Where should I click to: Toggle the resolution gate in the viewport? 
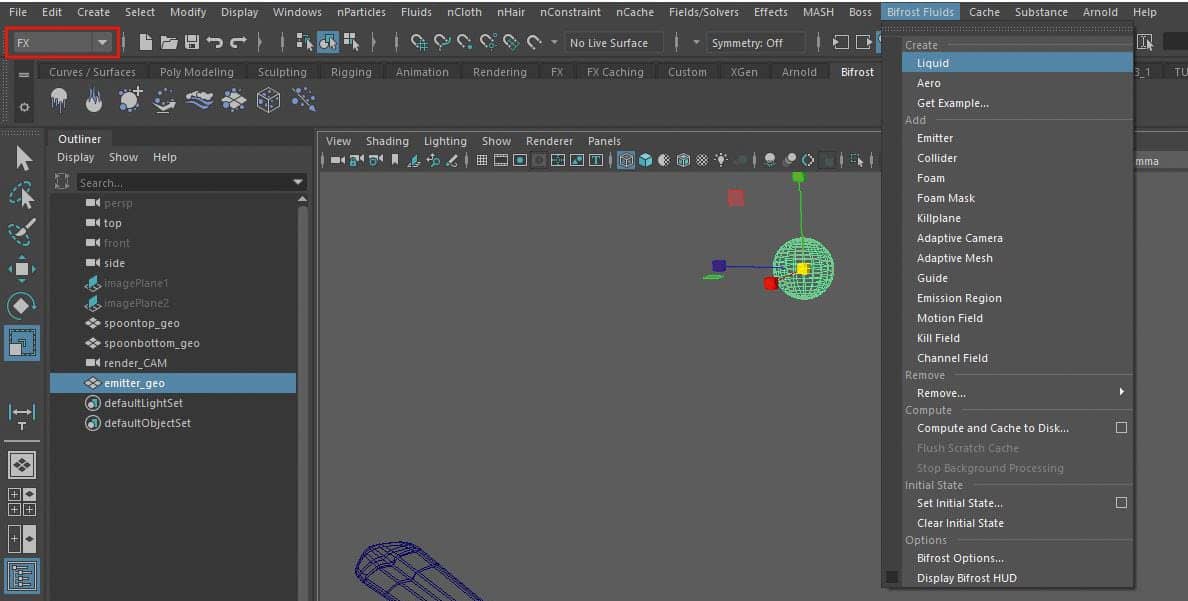click(520, 160)
